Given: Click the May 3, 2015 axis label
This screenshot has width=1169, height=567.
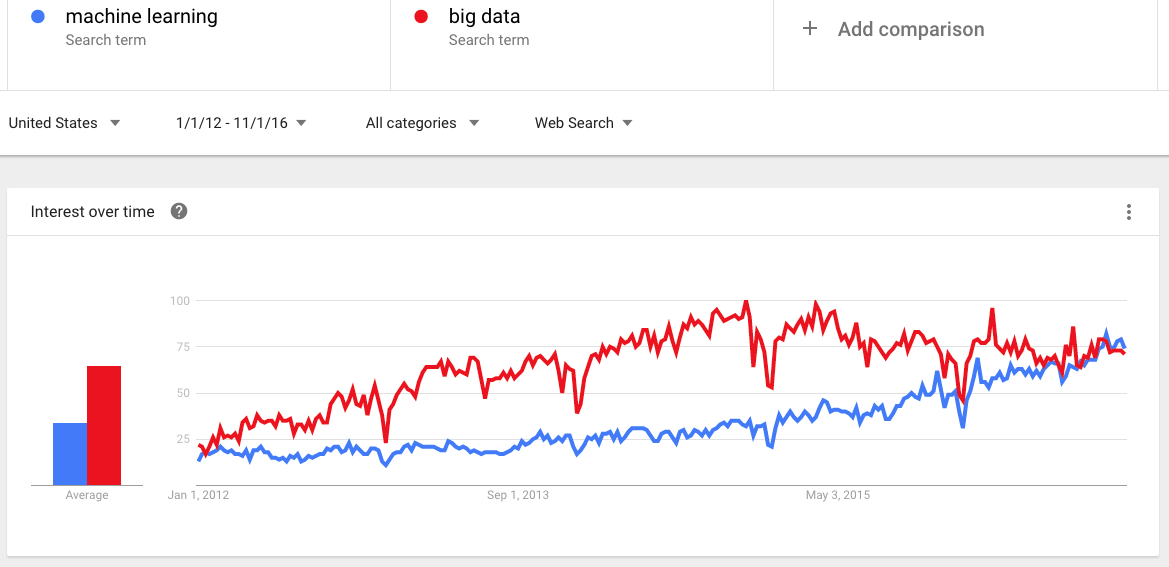Looking at the screenshot, I should coord(838,495).
